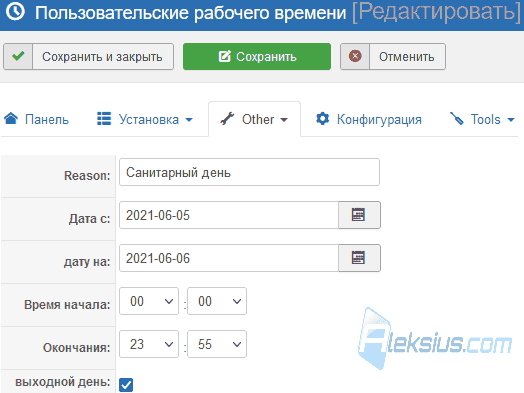The width and height of the screenshot is (524, 393).
Task: Click the red cancel circle icon
Action: tap(355, 56)
